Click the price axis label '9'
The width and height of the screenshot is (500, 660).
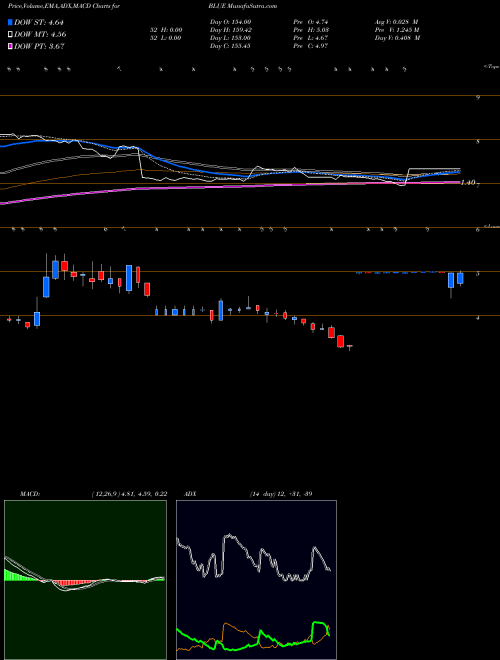pos(478,98)
